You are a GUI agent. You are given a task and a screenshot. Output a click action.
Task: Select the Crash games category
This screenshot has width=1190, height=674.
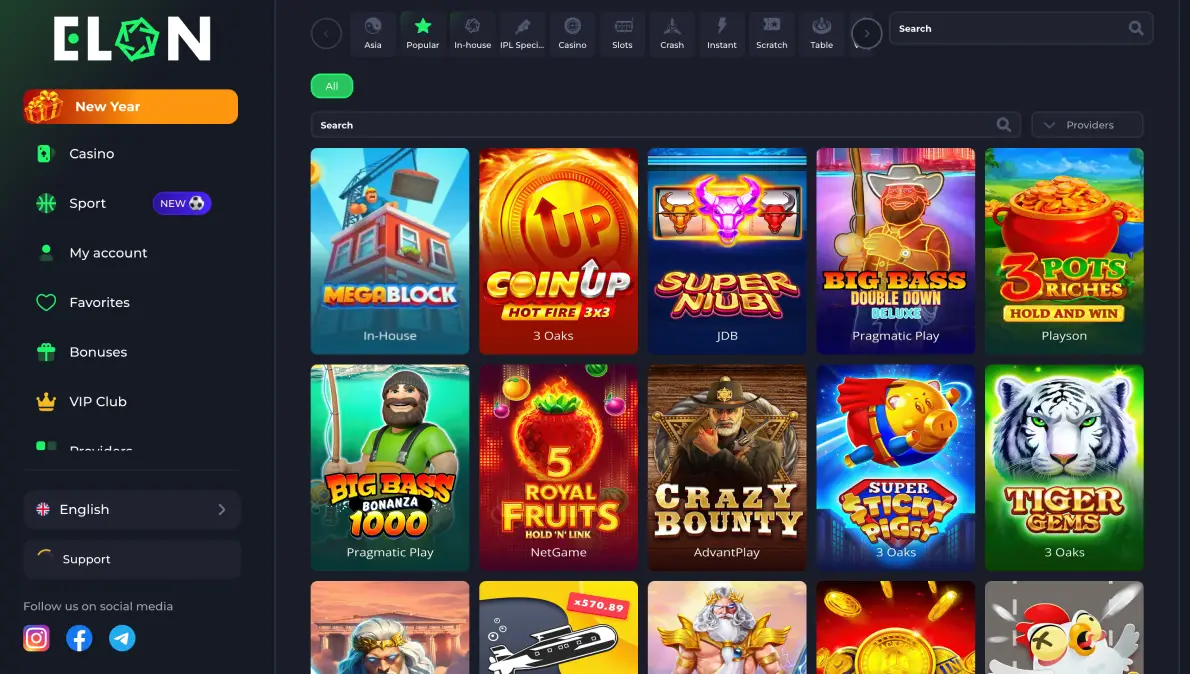[672, 33]
